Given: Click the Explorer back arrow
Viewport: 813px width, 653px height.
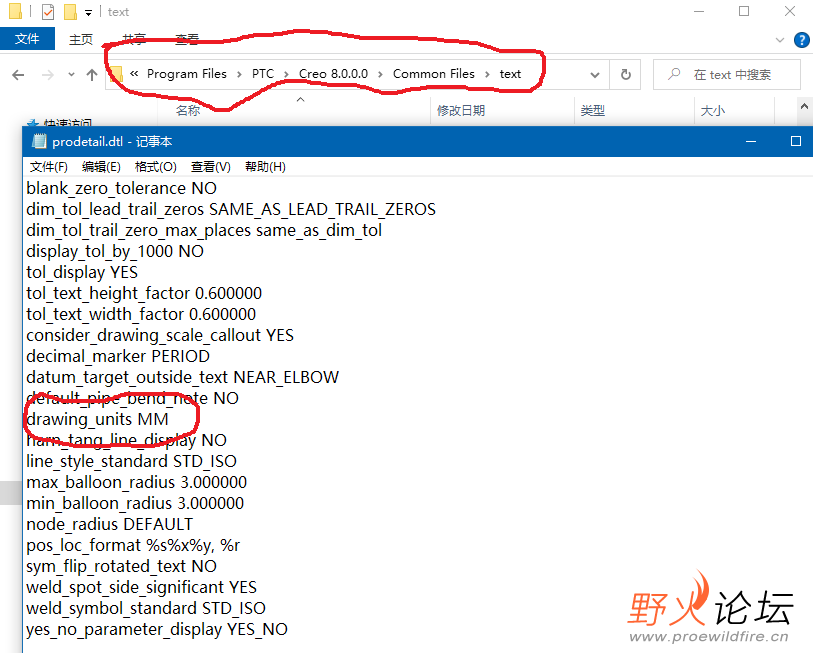Looking at the screenshot, I should [18, 75].
